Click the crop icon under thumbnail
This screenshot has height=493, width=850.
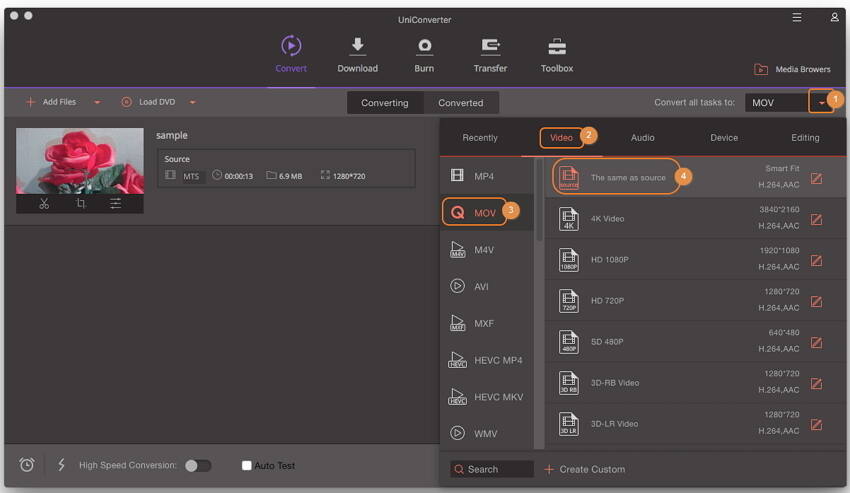(x=80, y=203)
